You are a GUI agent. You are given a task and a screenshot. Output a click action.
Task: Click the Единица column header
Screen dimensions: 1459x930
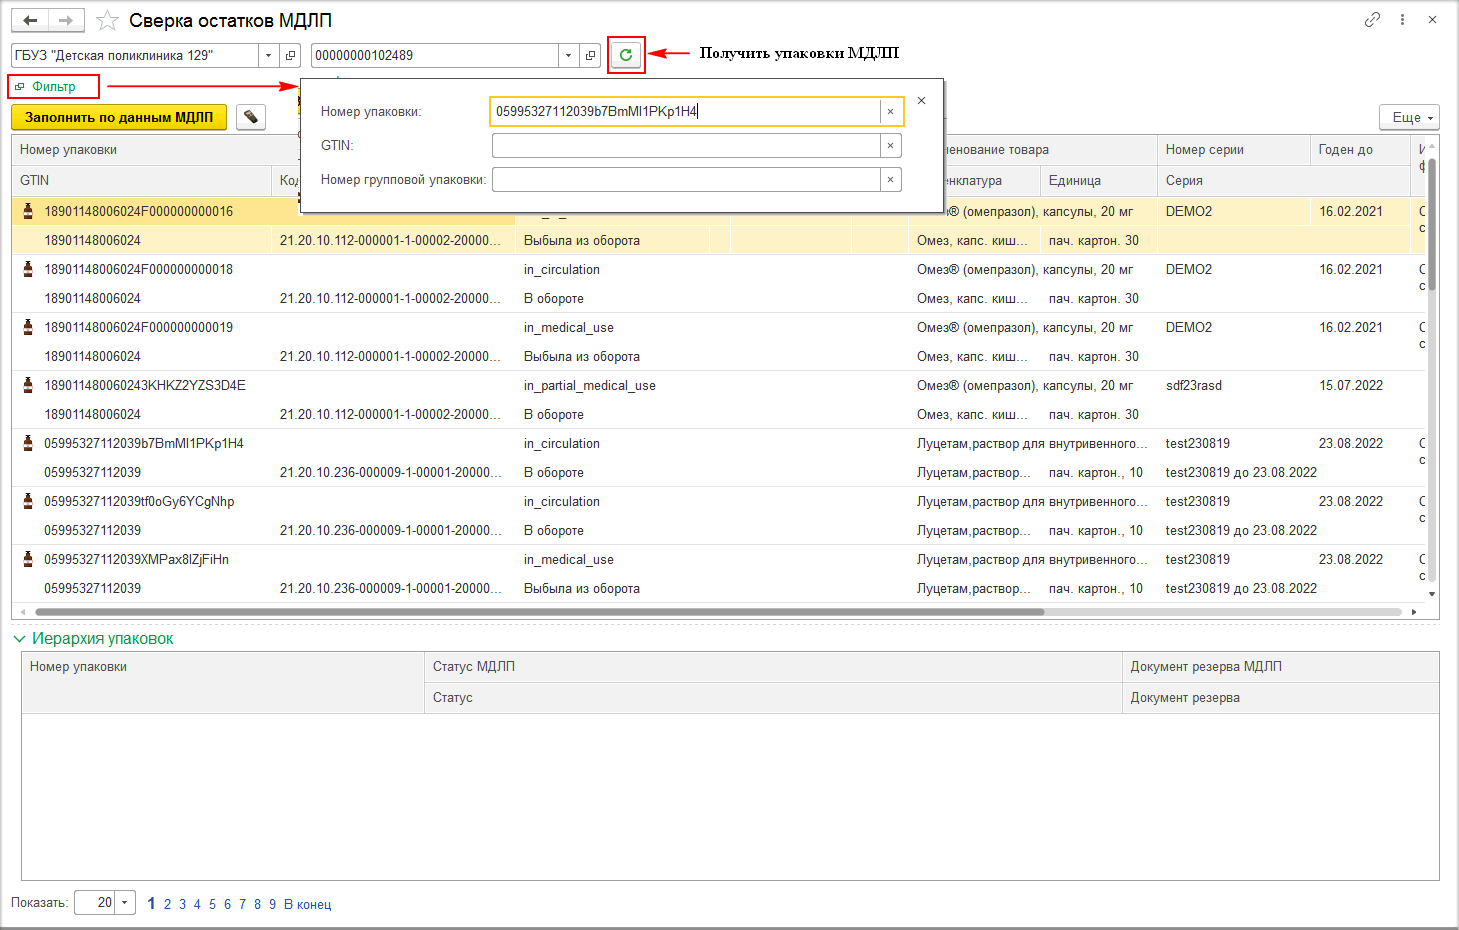click(1099, 181)
